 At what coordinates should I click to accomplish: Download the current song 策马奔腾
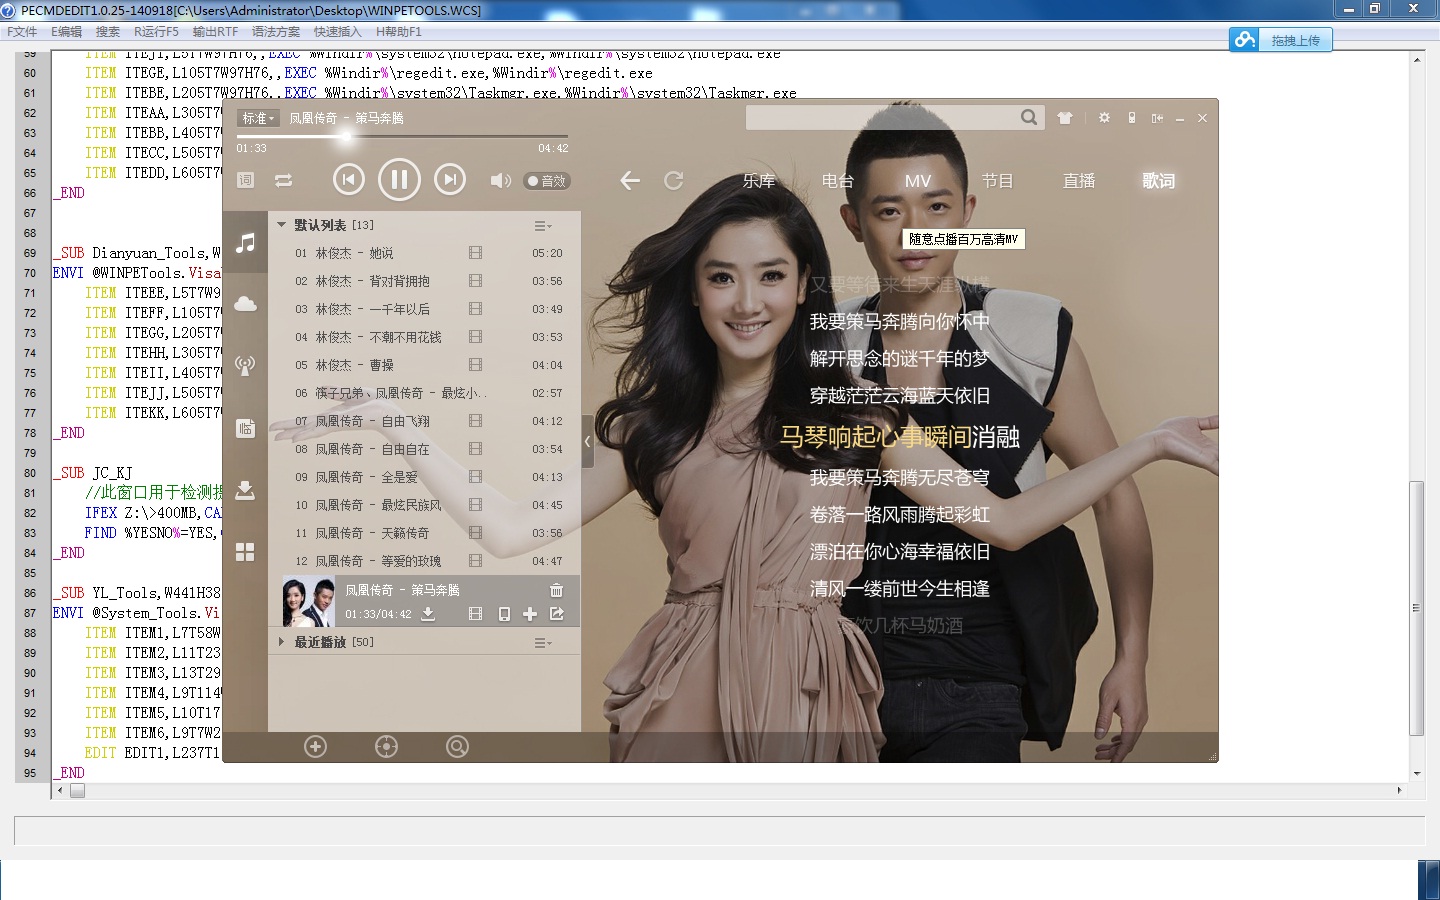click(428, 614)
